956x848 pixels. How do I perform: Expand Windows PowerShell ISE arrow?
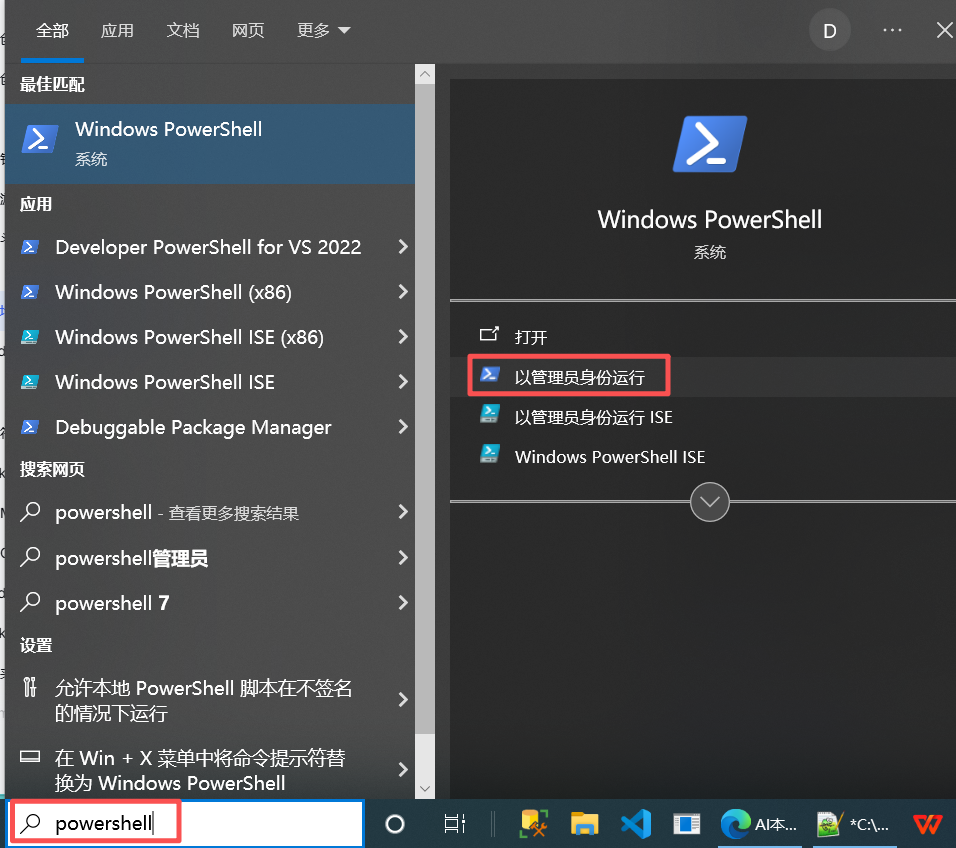[403, 382]
